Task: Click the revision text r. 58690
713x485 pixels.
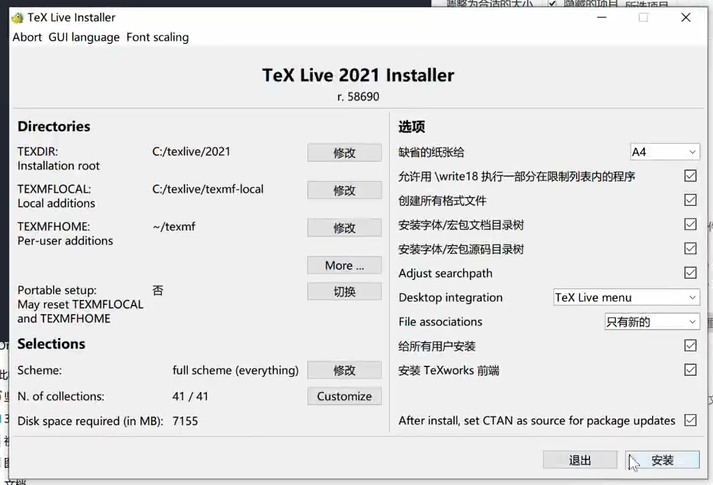Action: pos(358,97)
